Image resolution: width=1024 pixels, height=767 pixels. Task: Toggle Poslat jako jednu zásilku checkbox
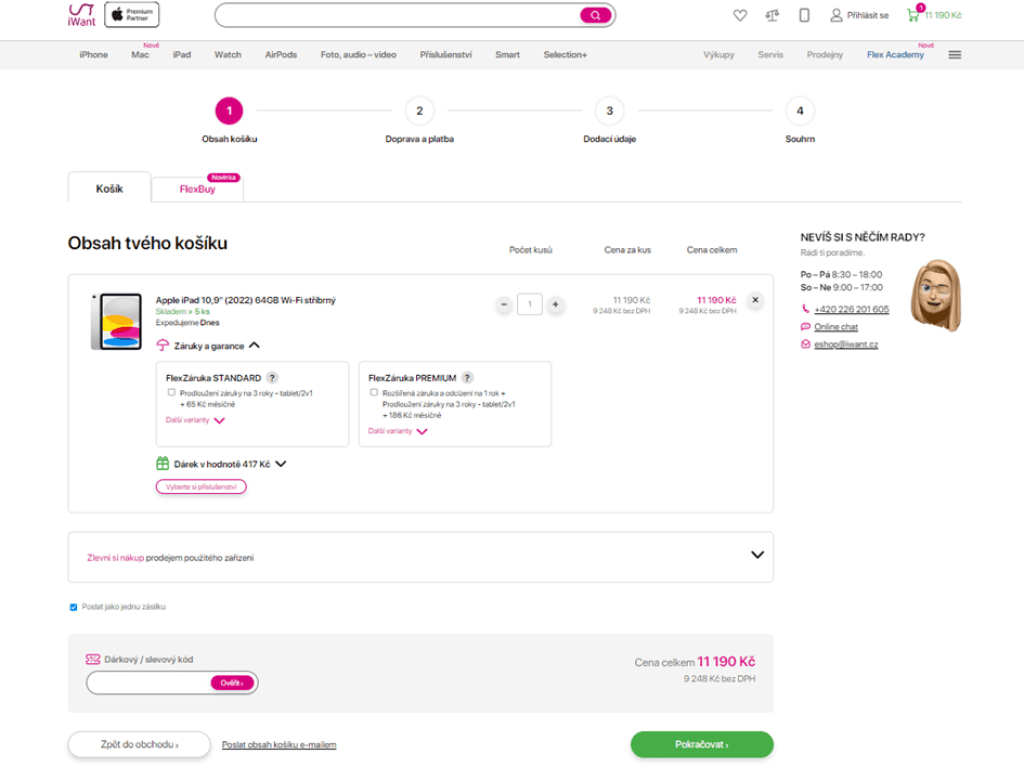73,607
